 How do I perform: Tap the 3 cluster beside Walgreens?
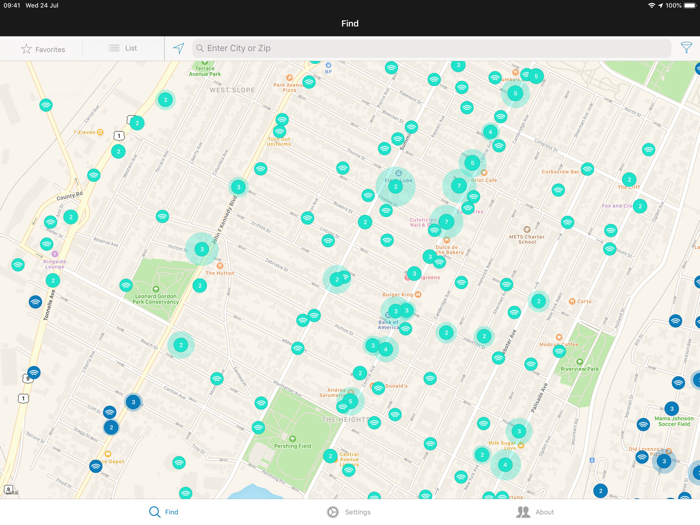click(x=414, y=273)
